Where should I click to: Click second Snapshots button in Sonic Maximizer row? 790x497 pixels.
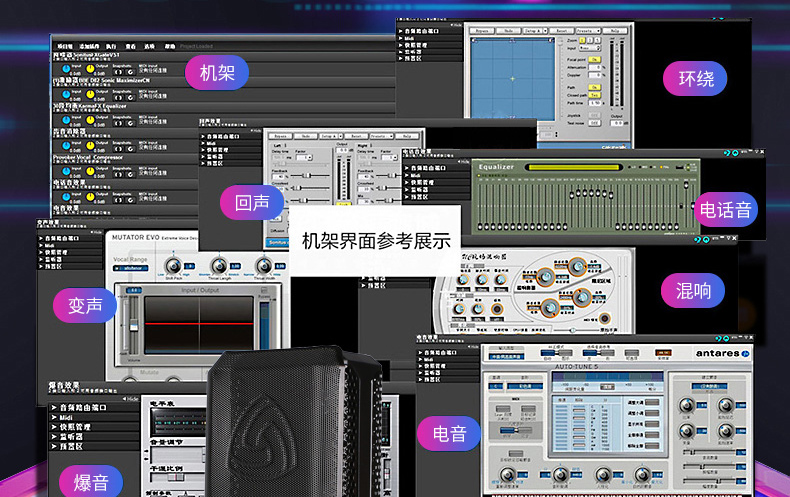tap(130, 97)
